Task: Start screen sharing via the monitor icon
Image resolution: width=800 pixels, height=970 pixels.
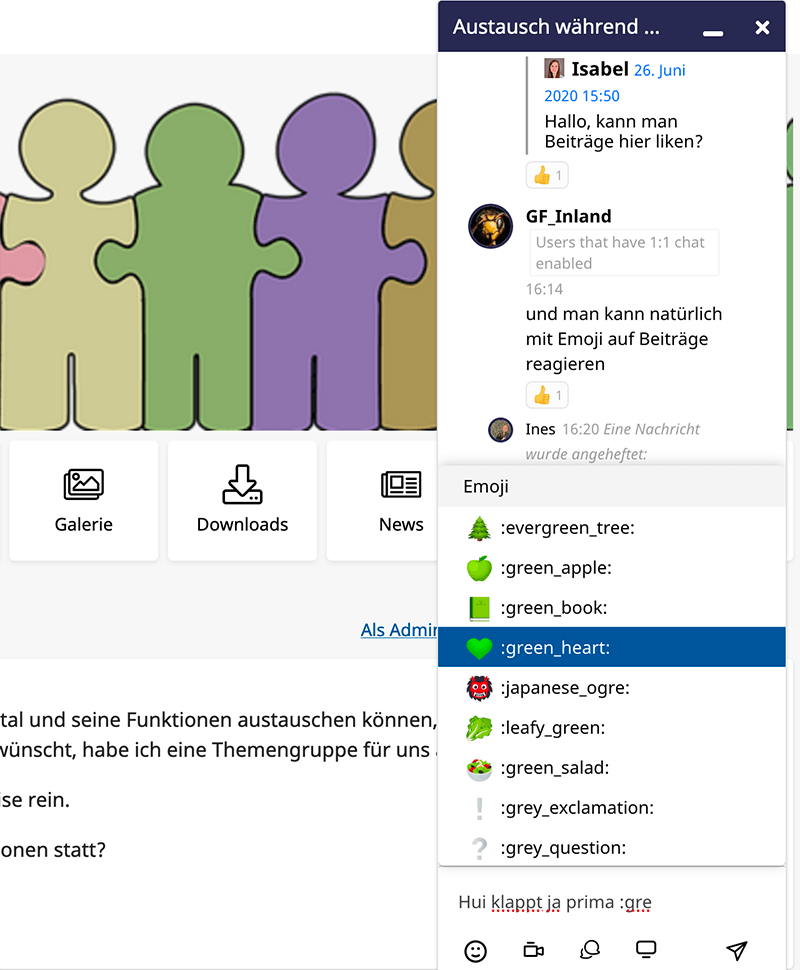Action: point(645,948)
